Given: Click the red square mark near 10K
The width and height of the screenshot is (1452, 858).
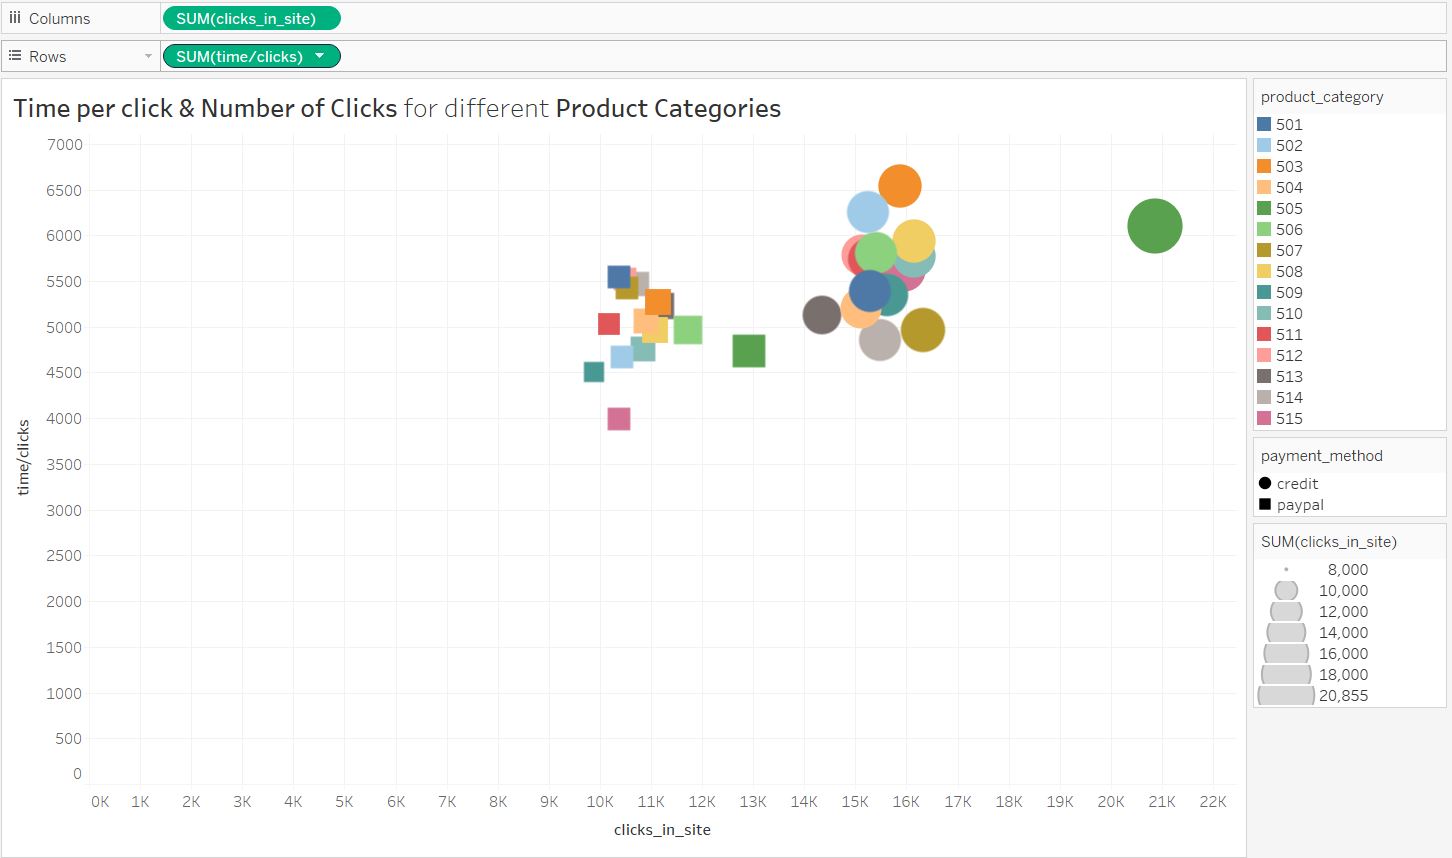Looking at the screenshot, I should (x=608, y=324).
